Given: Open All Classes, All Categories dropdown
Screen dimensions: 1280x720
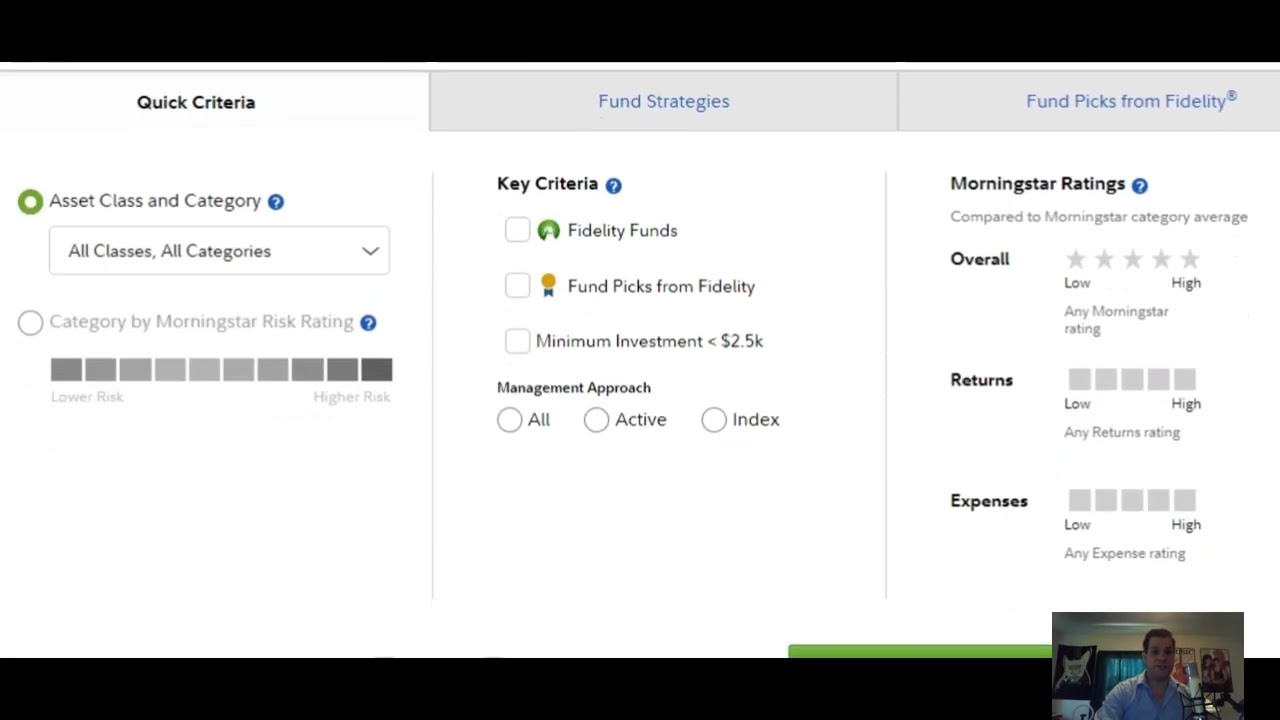Looking at the screenshot, I should 219,251.
